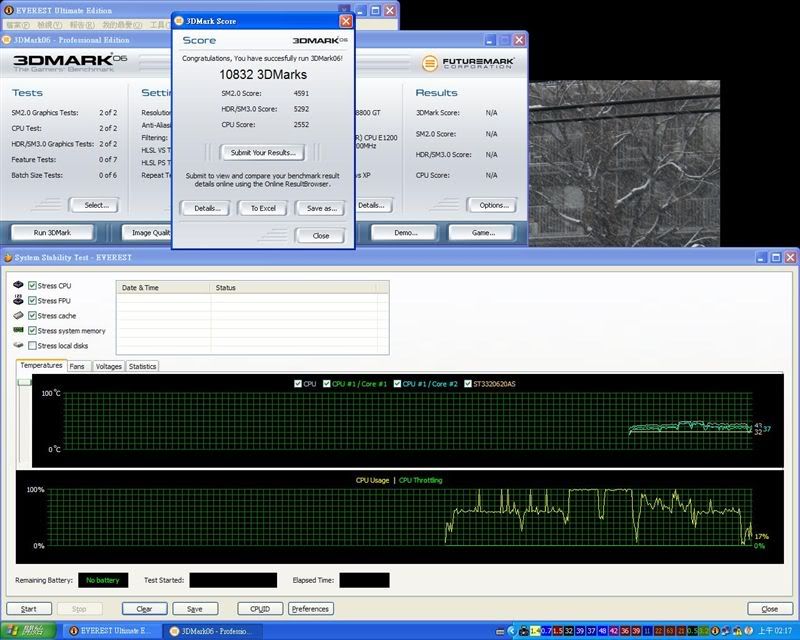This screenshot has width=800, height=640.
Task: Select the Fans tab
Action: 77,367
